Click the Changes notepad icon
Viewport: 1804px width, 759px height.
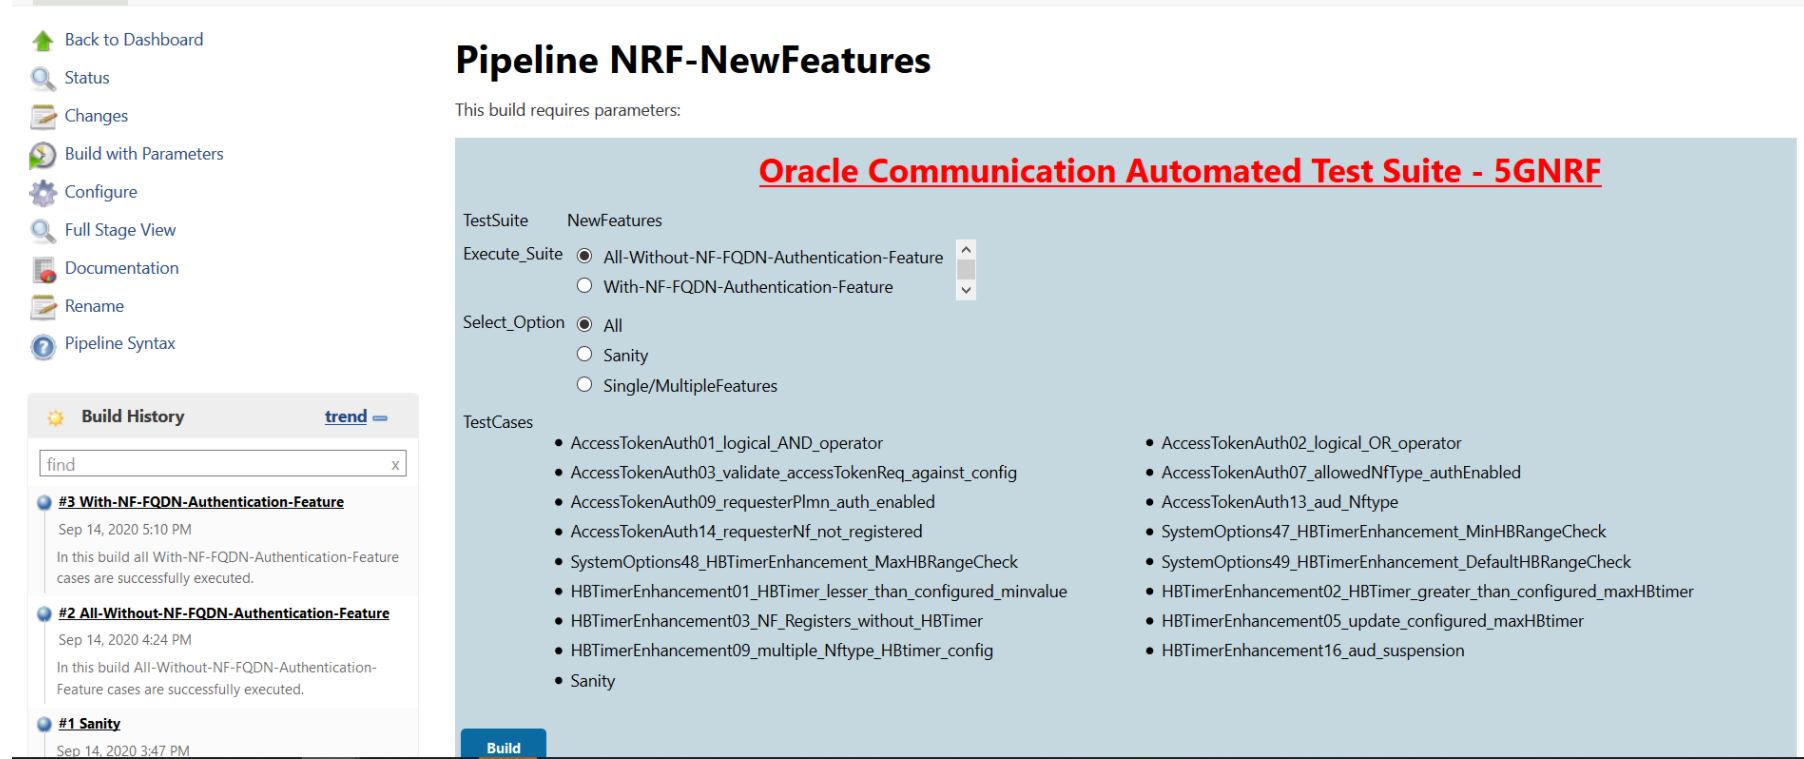(x=43, y=116)
